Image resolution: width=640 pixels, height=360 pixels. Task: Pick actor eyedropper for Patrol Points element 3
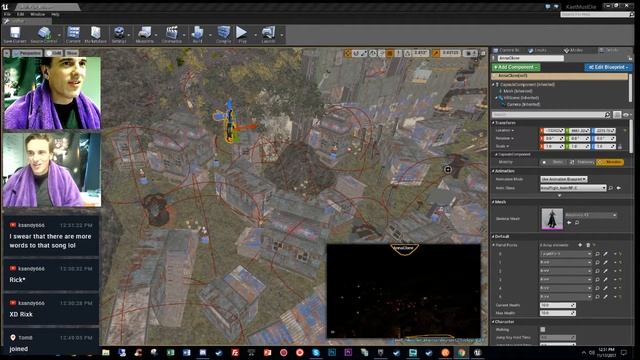(x=605, y=280)
